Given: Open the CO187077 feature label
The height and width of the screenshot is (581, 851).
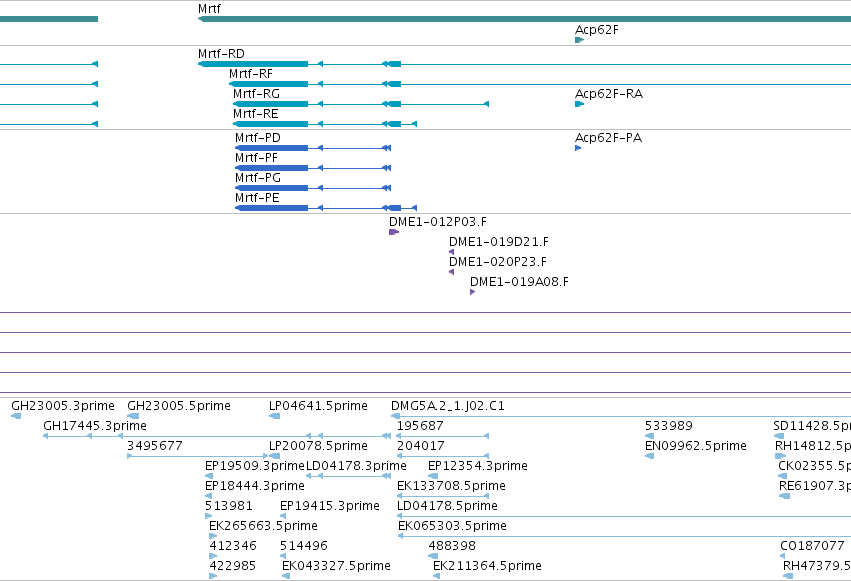Looking at the screenshot, I should point(812,546).
